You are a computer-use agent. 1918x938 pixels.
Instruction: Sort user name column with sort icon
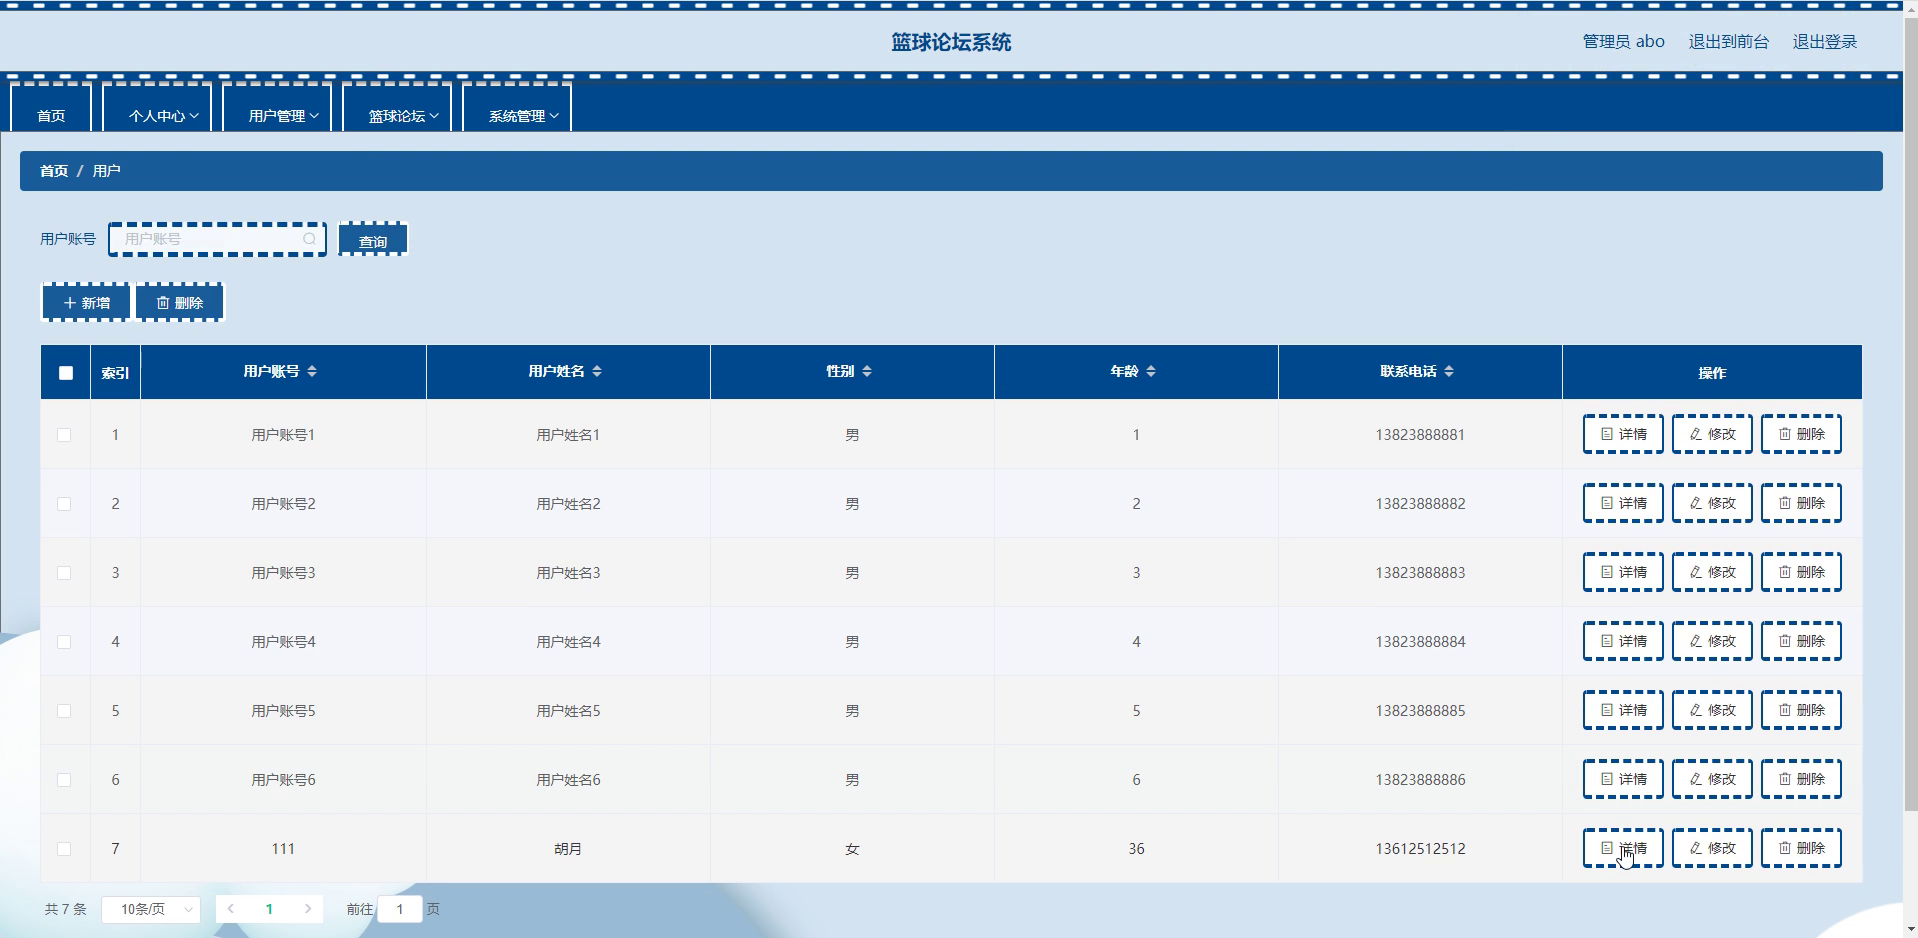pos(597,371)
